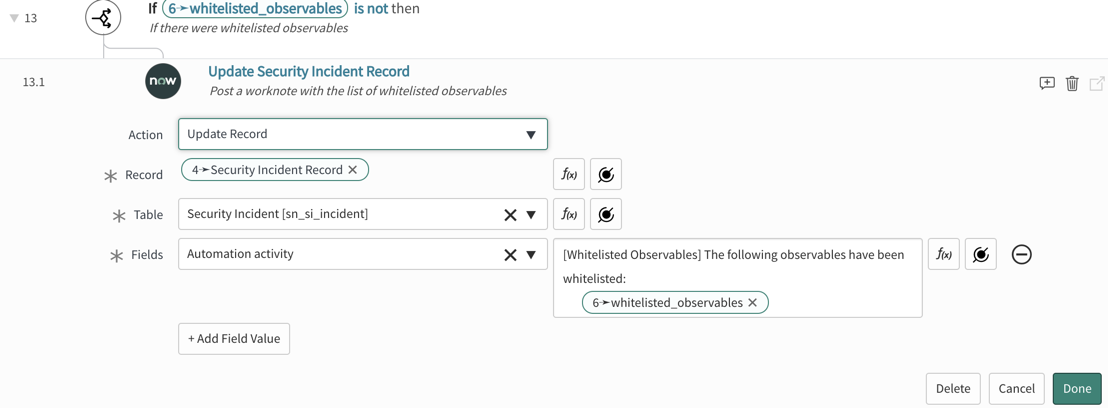Click the step number 13.1
Viewport: 1108px width, 408px height.
[34, 82]
